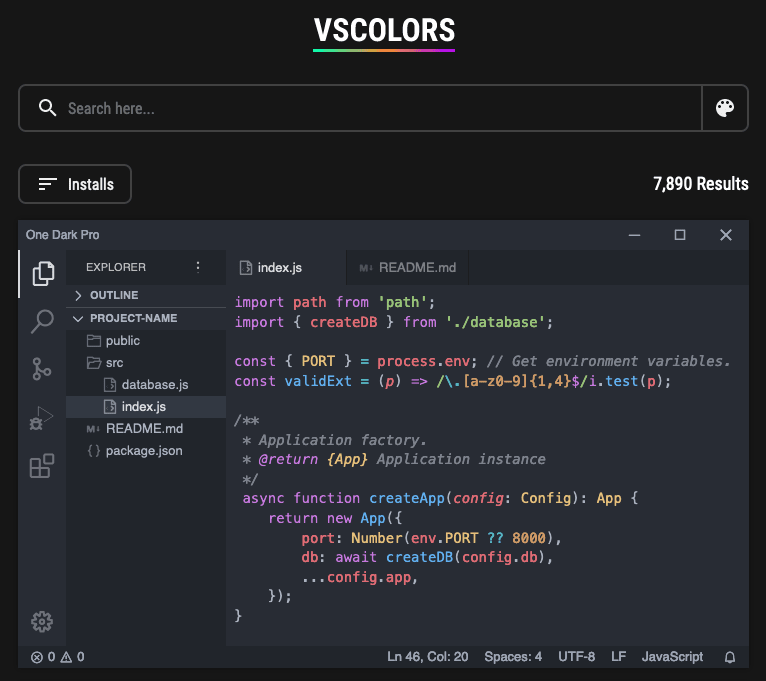Click the '7,890 Results' count text
Screen dimensions: 766x681
click(x=701, y=184)
